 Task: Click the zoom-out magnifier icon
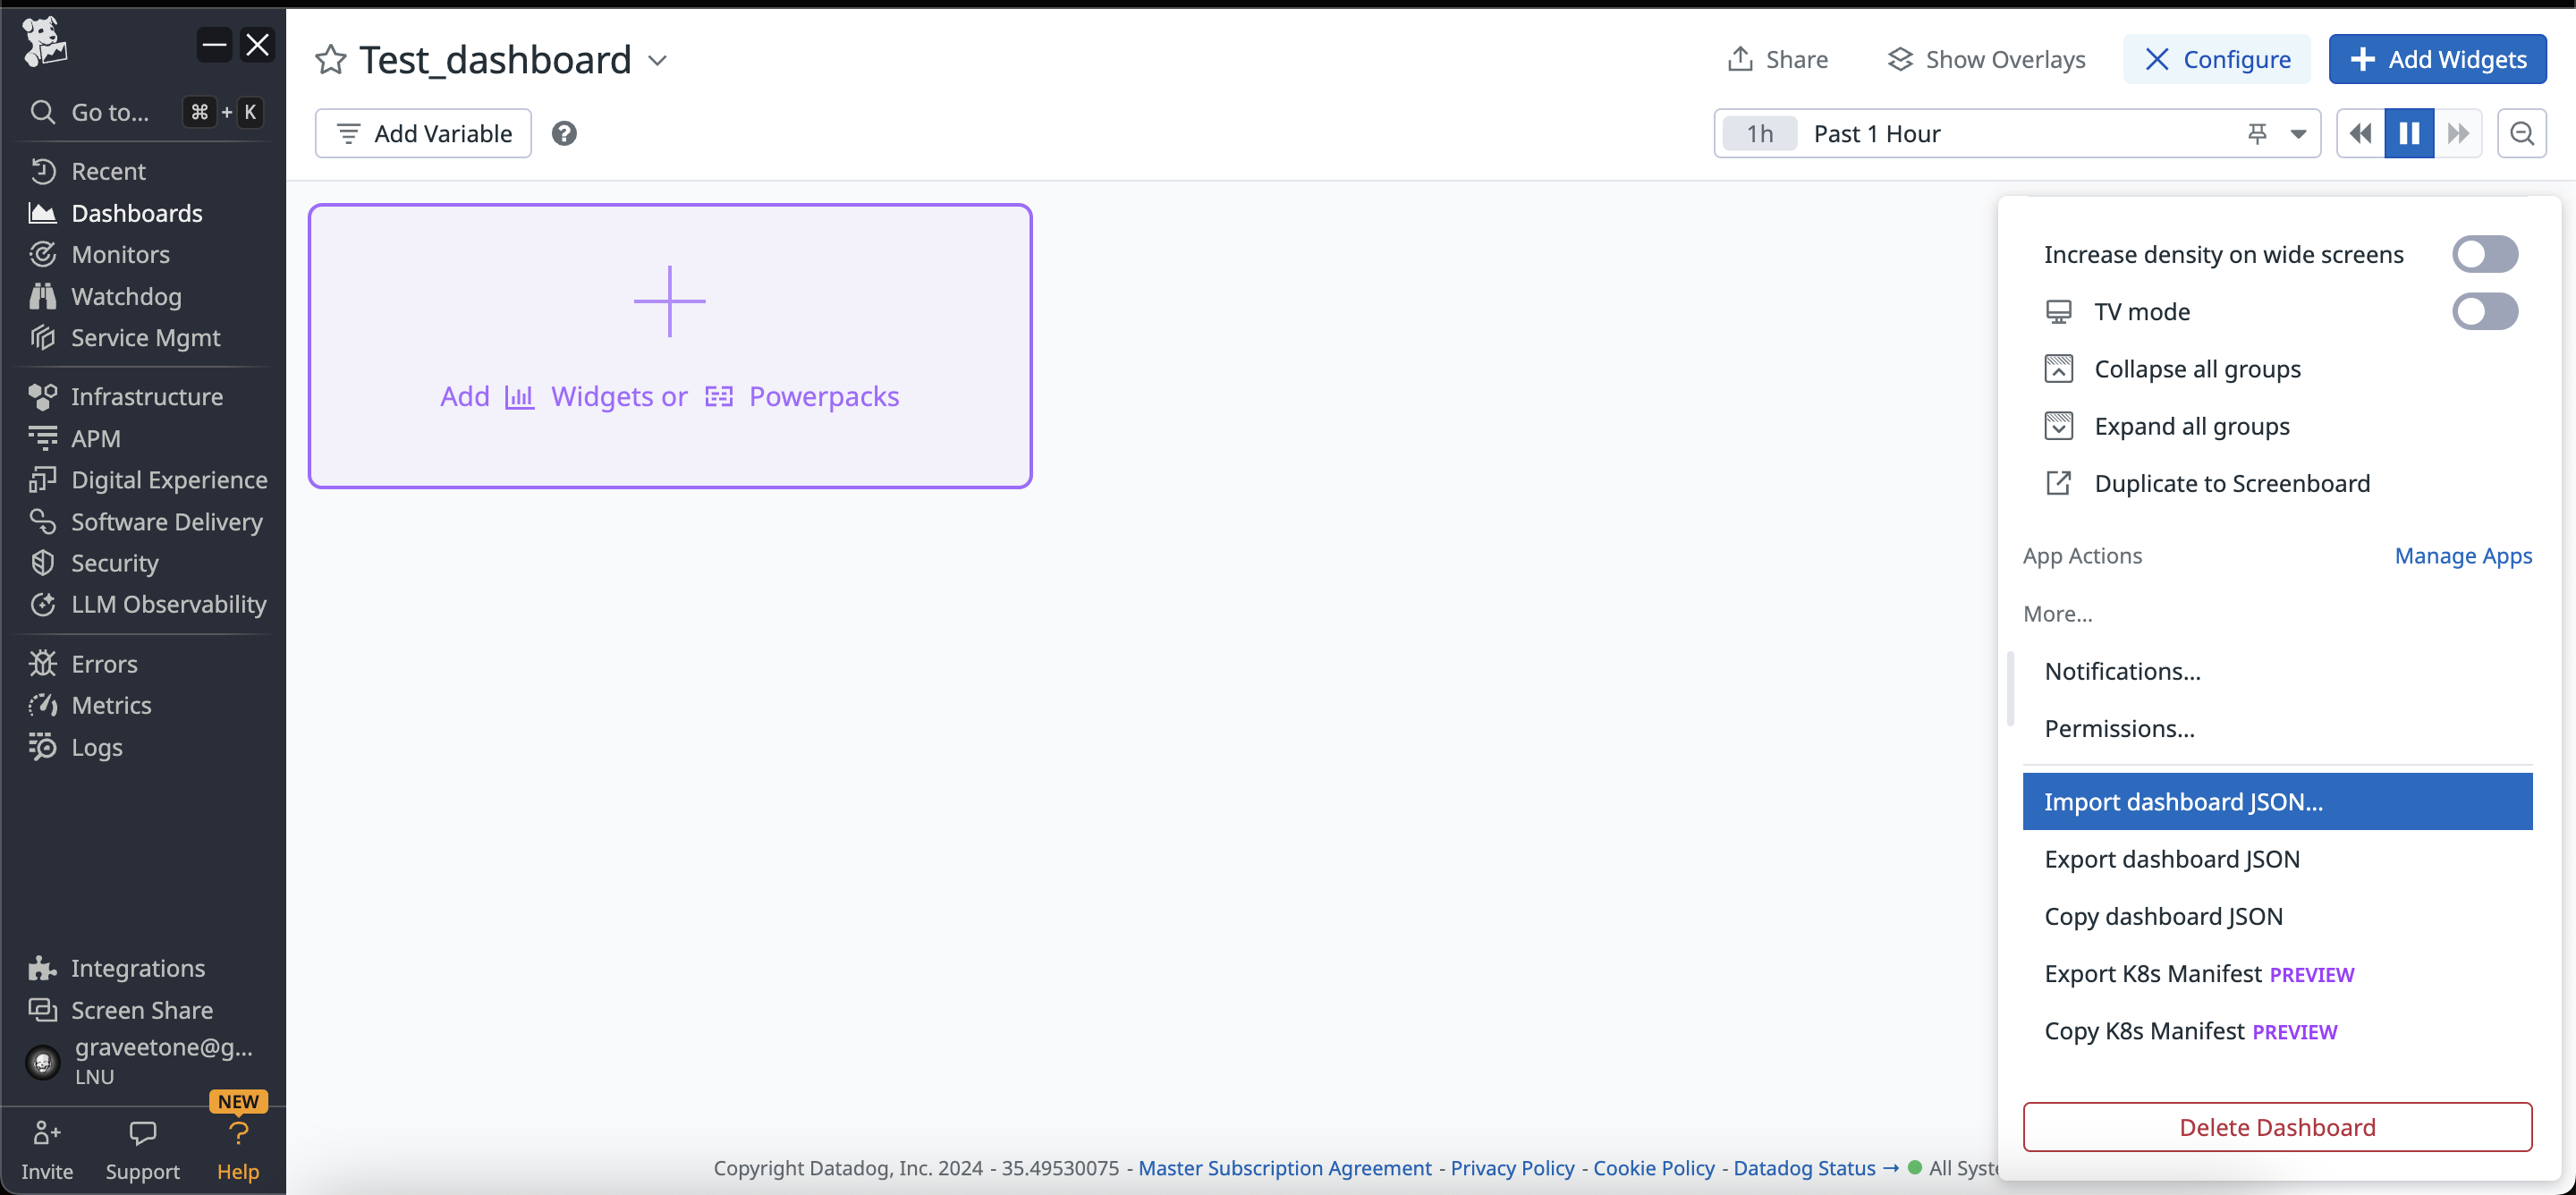[2521, 133]
